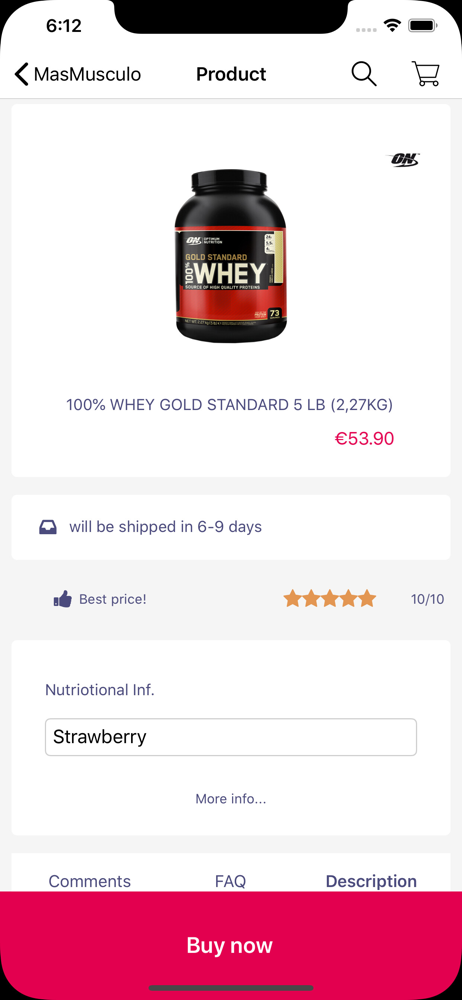Tap the Wi-Fi status icon
Viewport: 462px width, 1000px height.
(392, 26)
